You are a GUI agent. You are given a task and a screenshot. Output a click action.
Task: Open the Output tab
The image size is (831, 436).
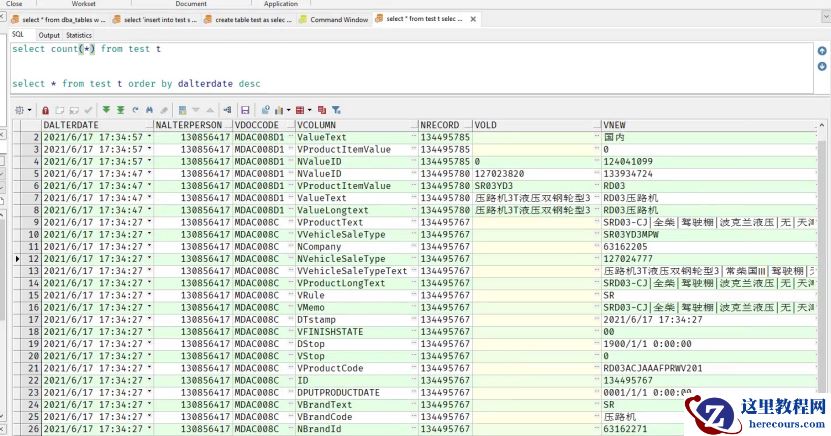[x=49, y=35]
